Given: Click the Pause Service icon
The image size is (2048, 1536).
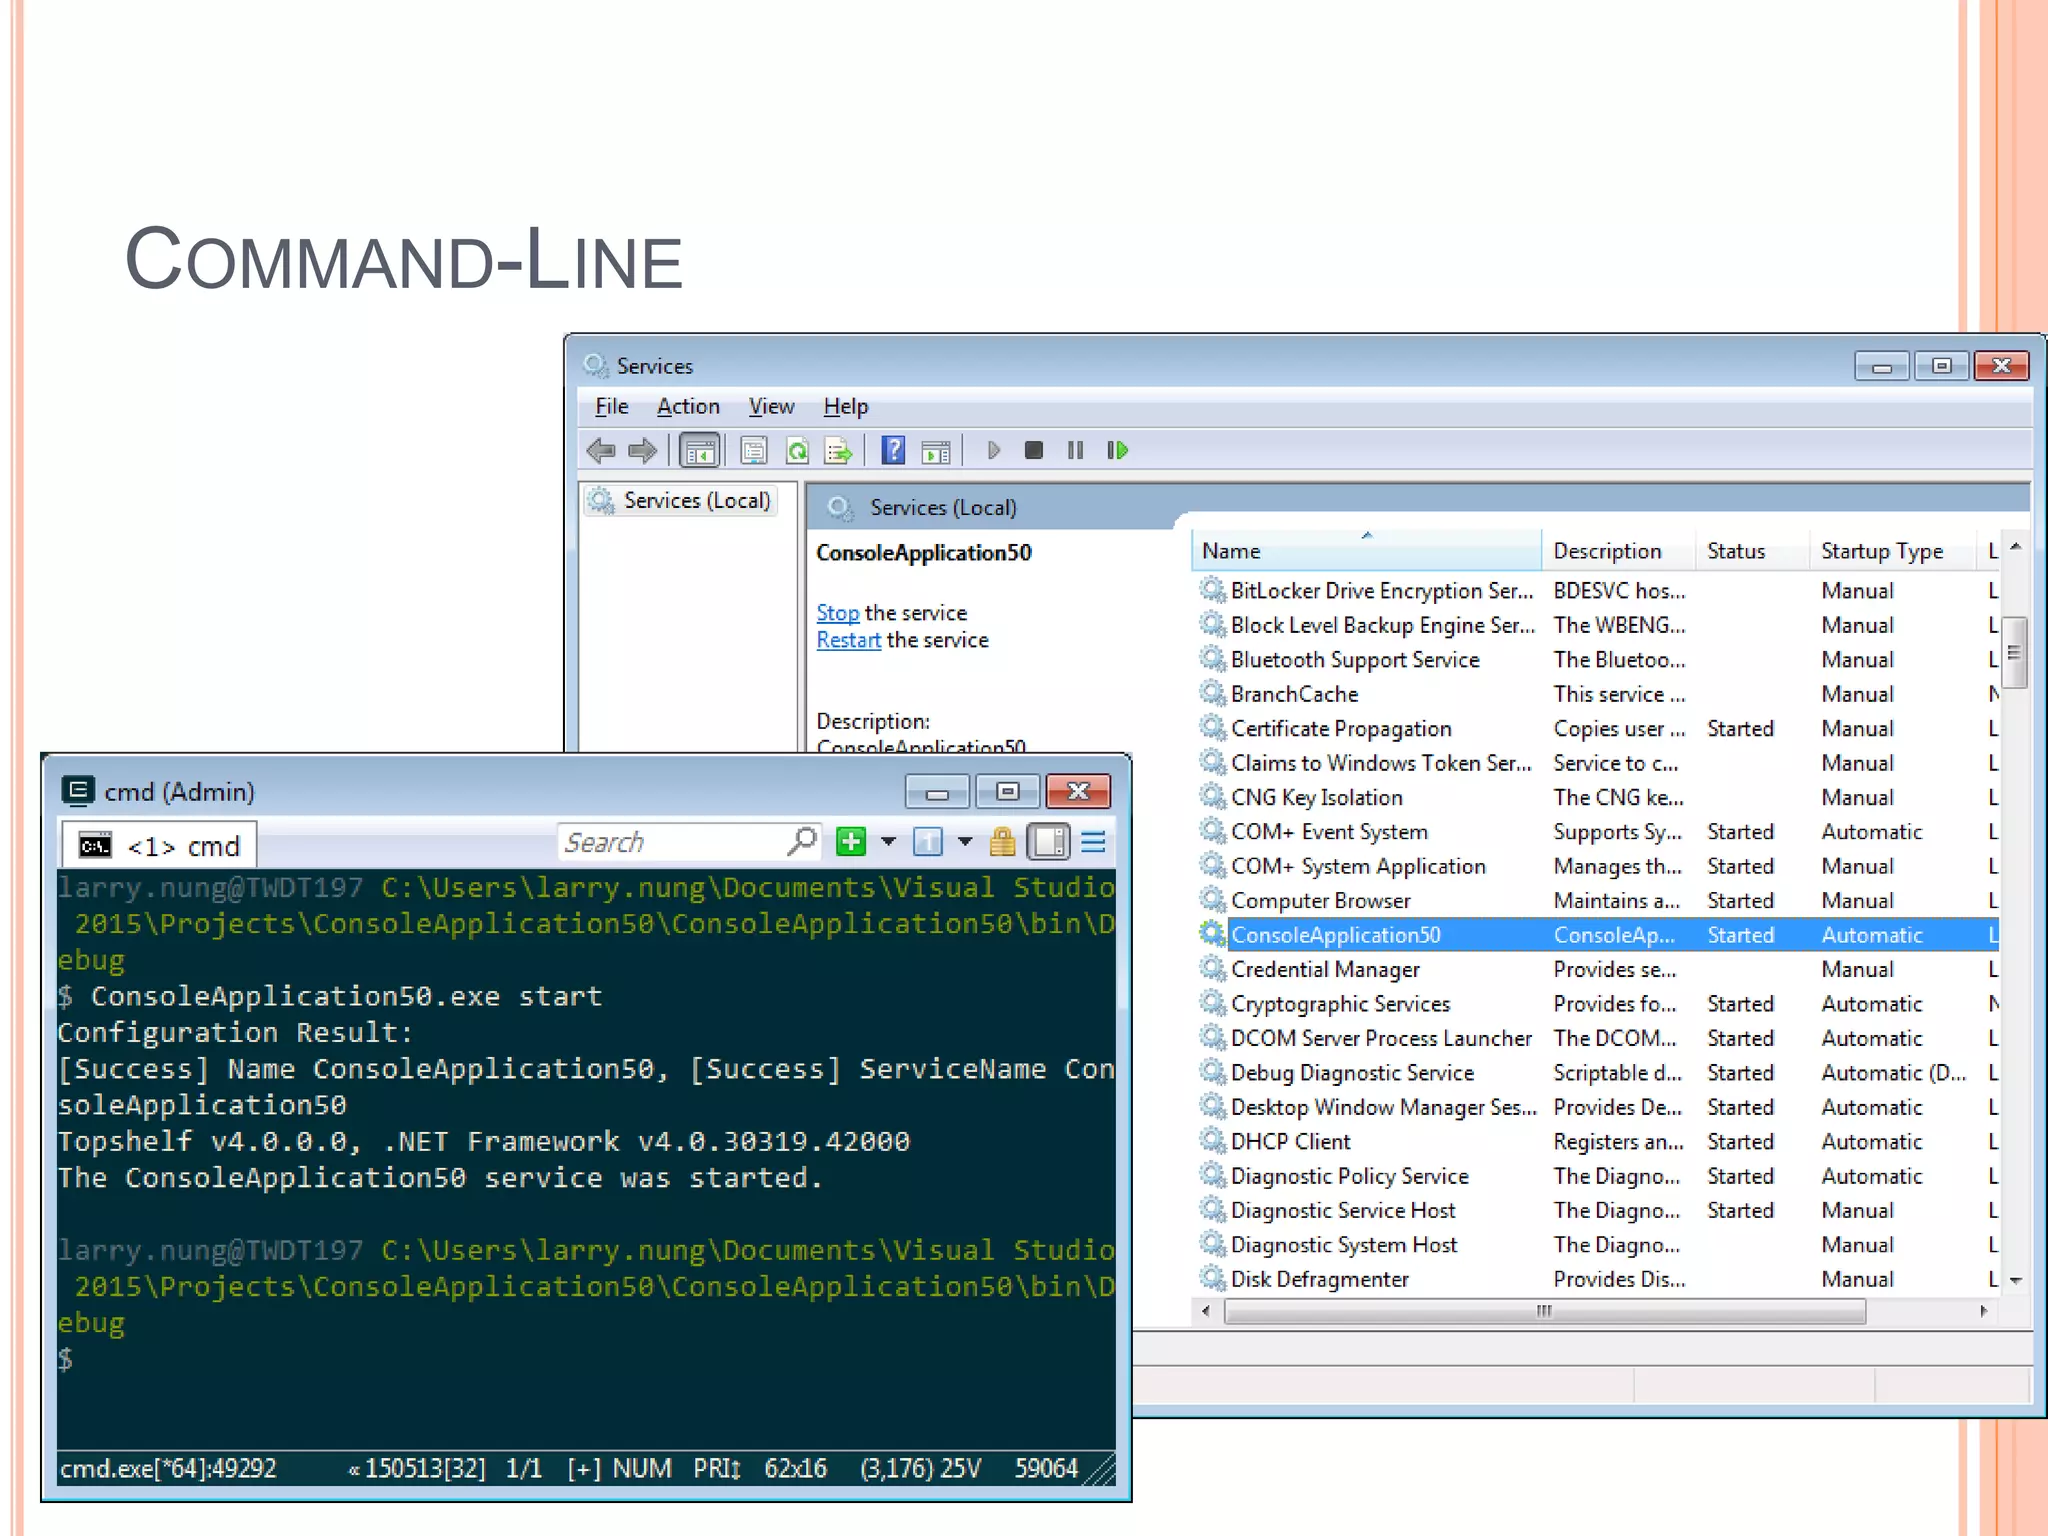Looking at the screenshot, I should coord(1075,451).
